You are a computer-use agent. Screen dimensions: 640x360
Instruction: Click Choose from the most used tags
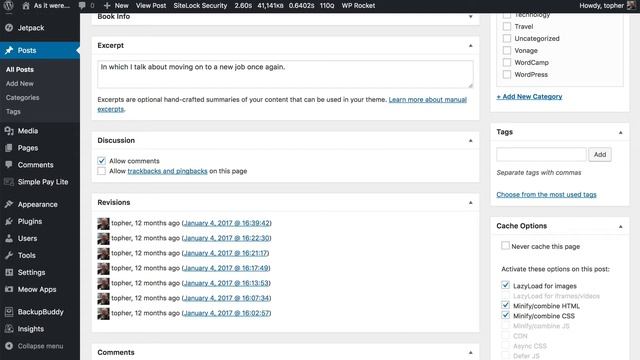[x=546, y=195]
